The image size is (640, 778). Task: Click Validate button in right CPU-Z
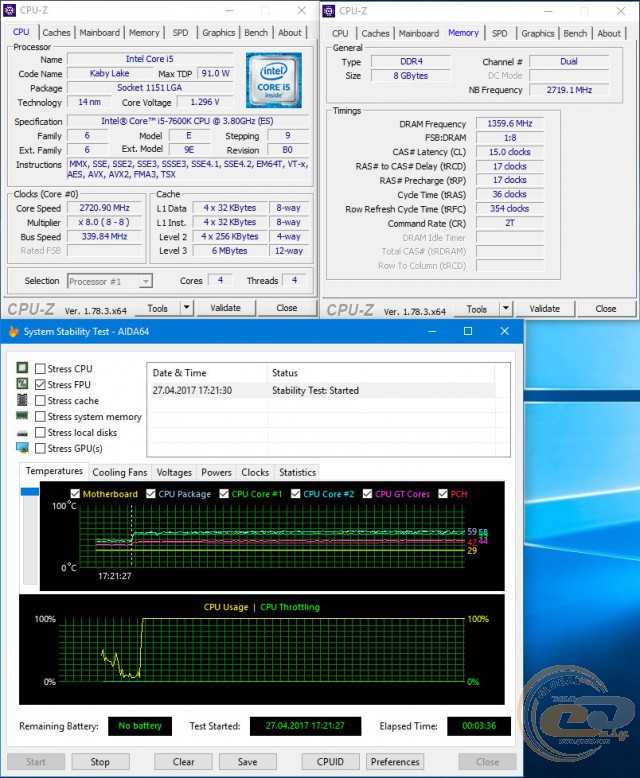pos(544,309)
